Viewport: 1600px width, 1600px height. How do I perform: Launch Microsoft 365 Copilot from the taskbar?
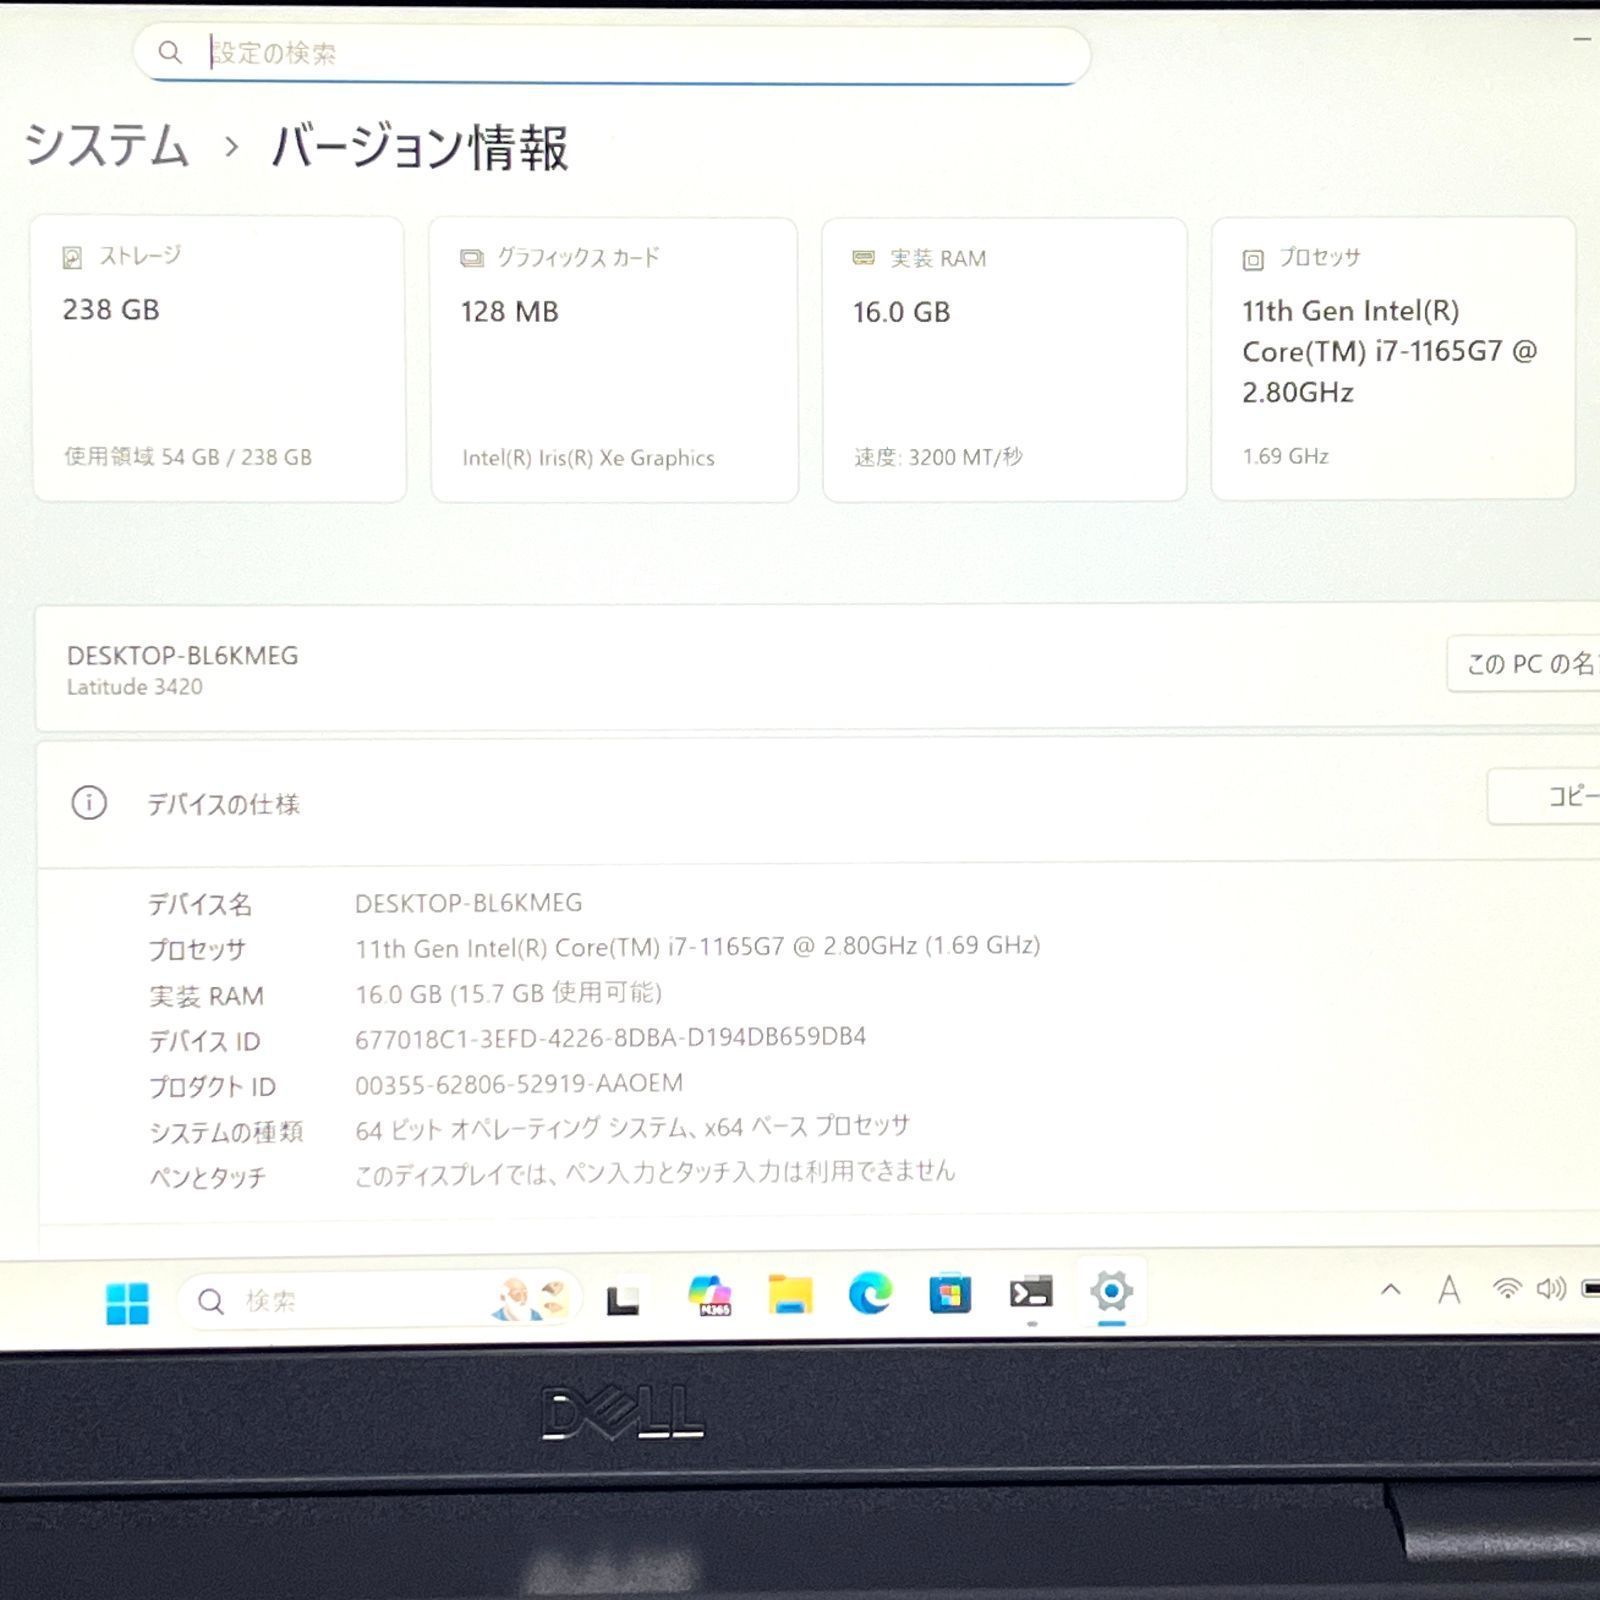pos(710,1296)
